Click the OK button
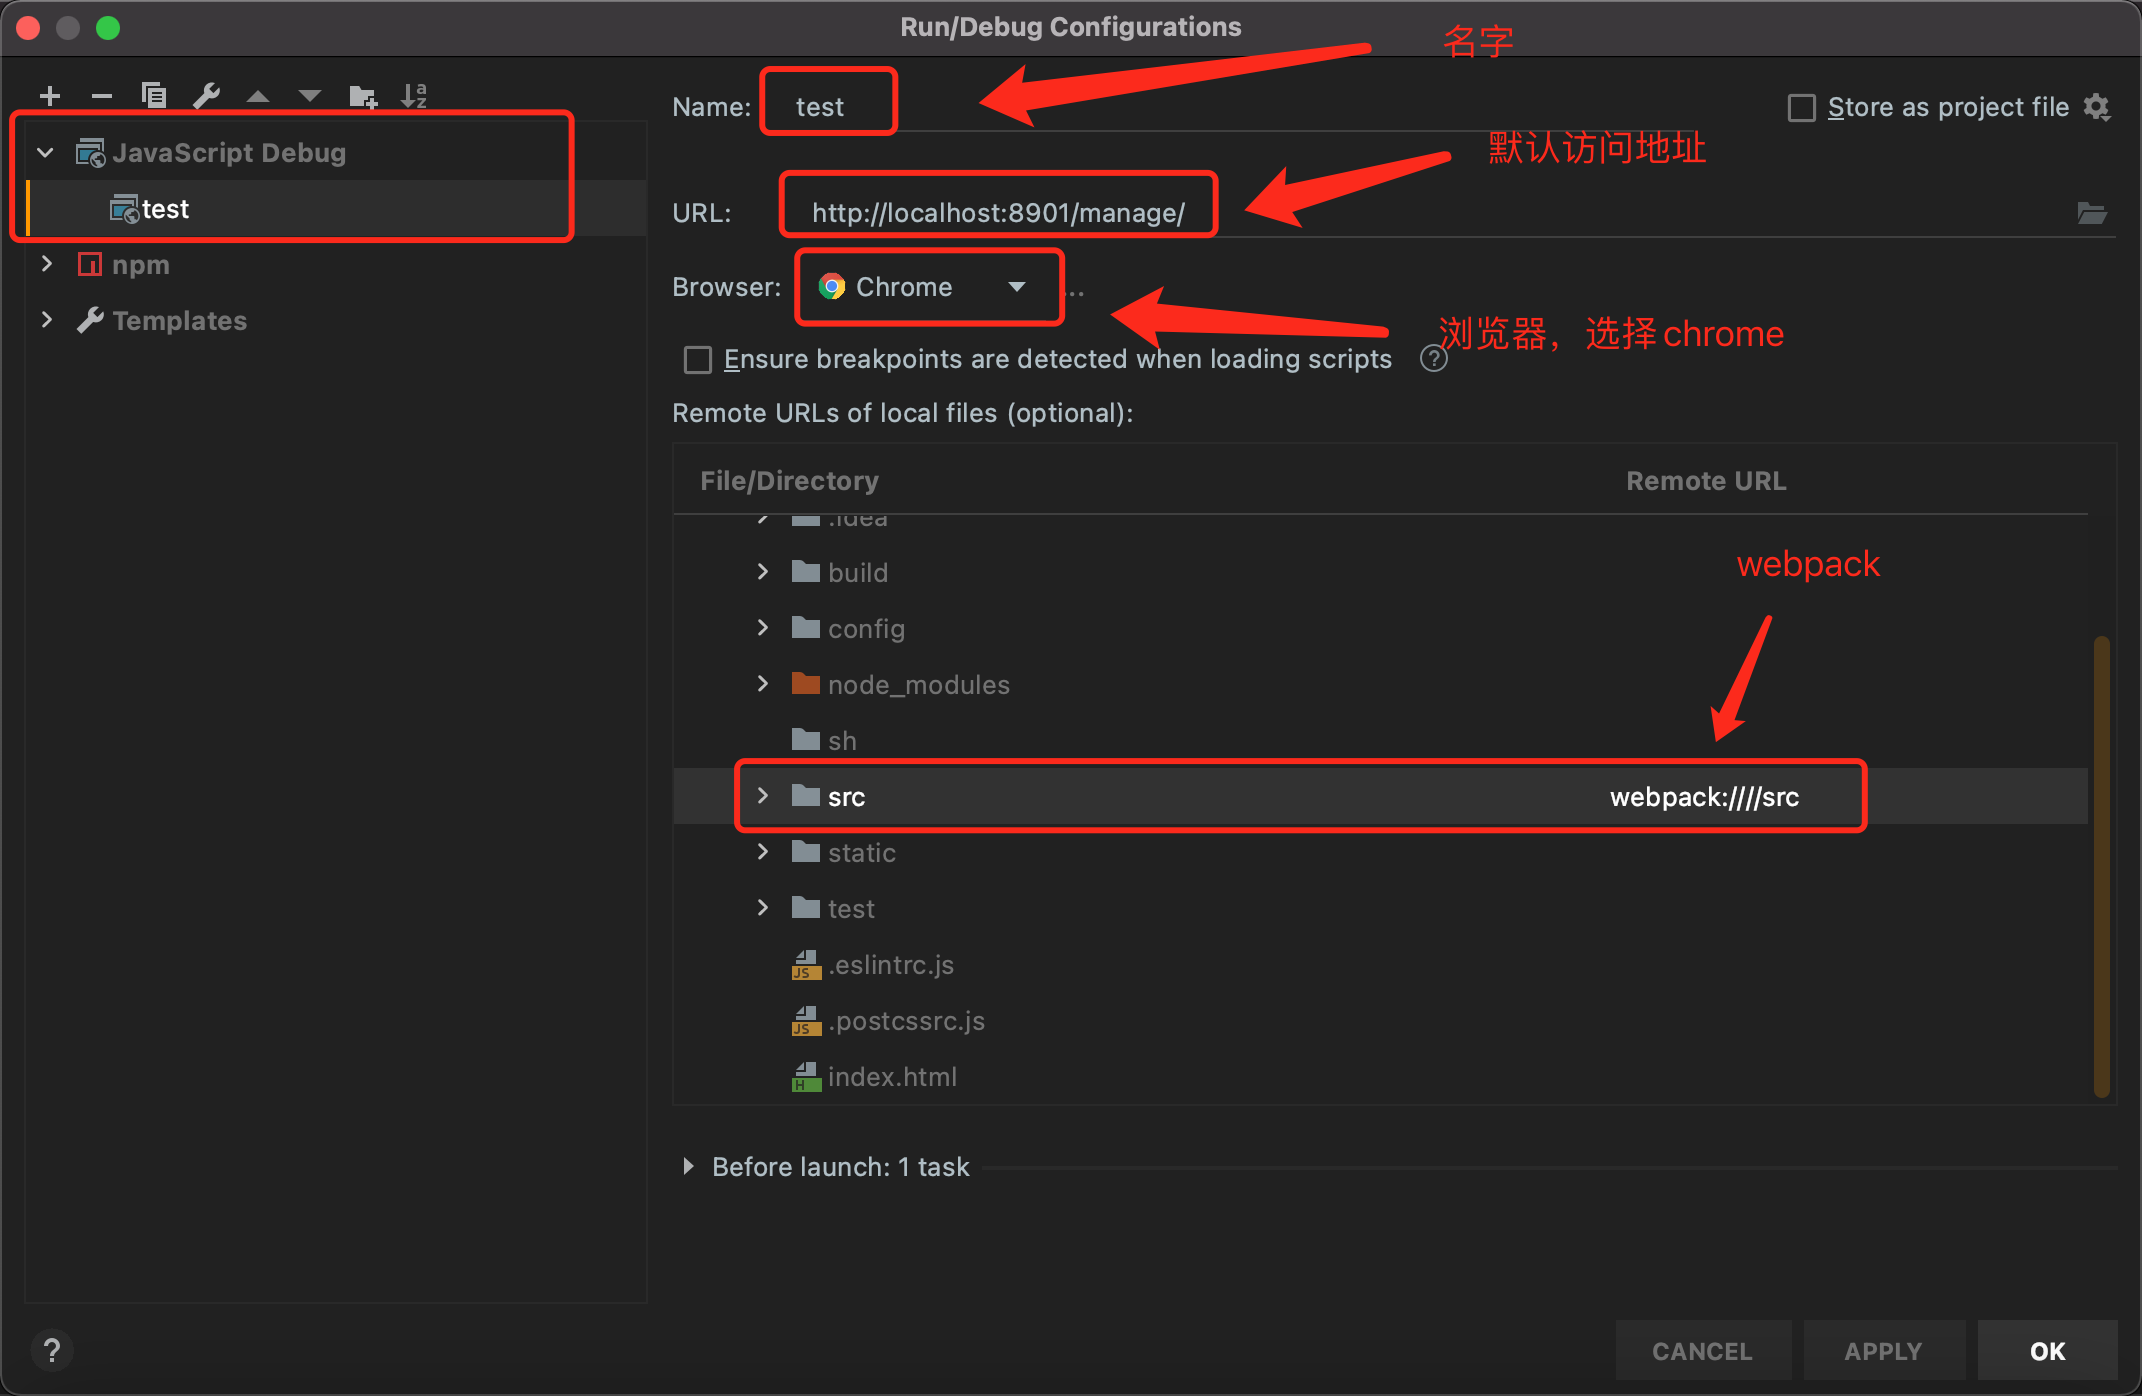Image resolution: width=2142 pixels, height=1396 pixels. click(x=2046, y=1351)
